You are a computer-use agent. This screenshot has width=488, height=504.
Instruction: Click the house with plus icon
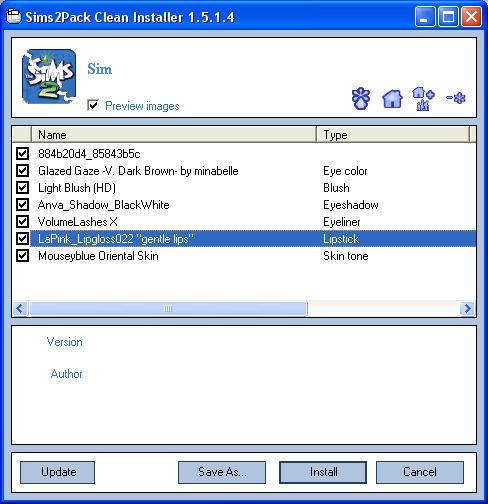tap(423, 98)
